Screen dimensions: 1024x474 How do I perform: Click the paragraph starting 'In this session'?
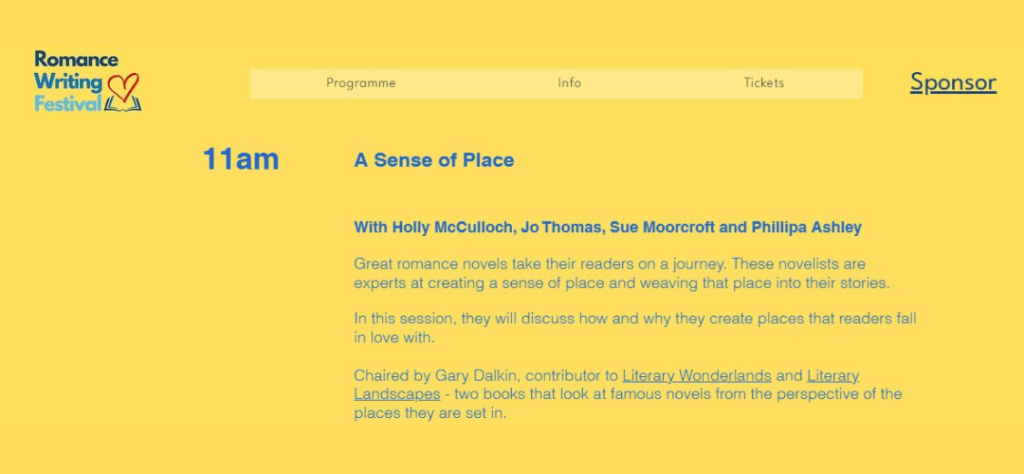[634, 328]
